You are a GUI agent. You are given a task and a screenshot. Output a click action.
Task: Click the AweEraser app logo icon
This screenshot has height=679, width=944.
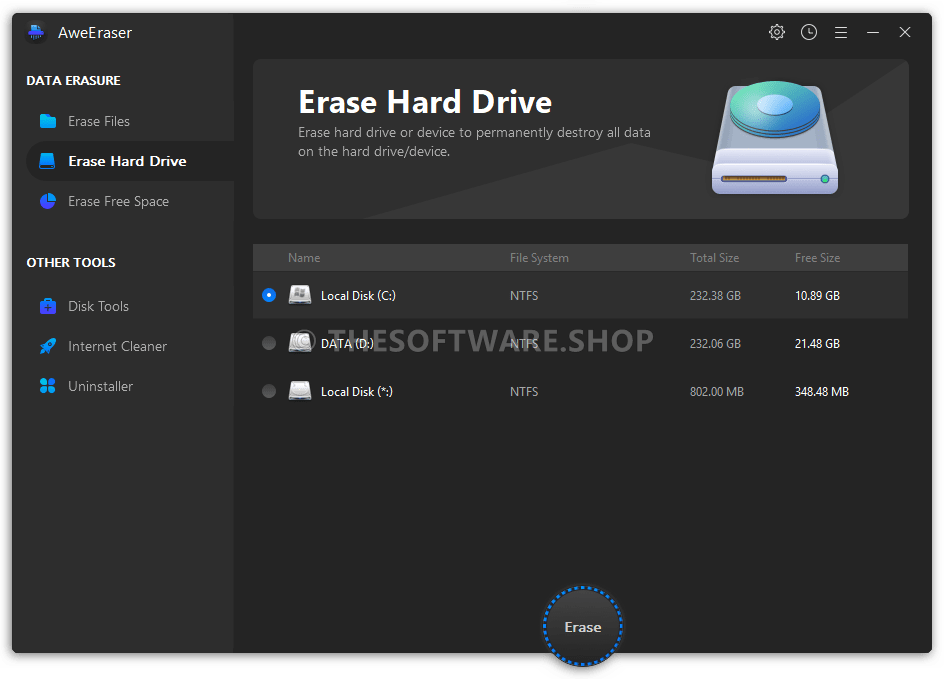click(x=36, y=33)
